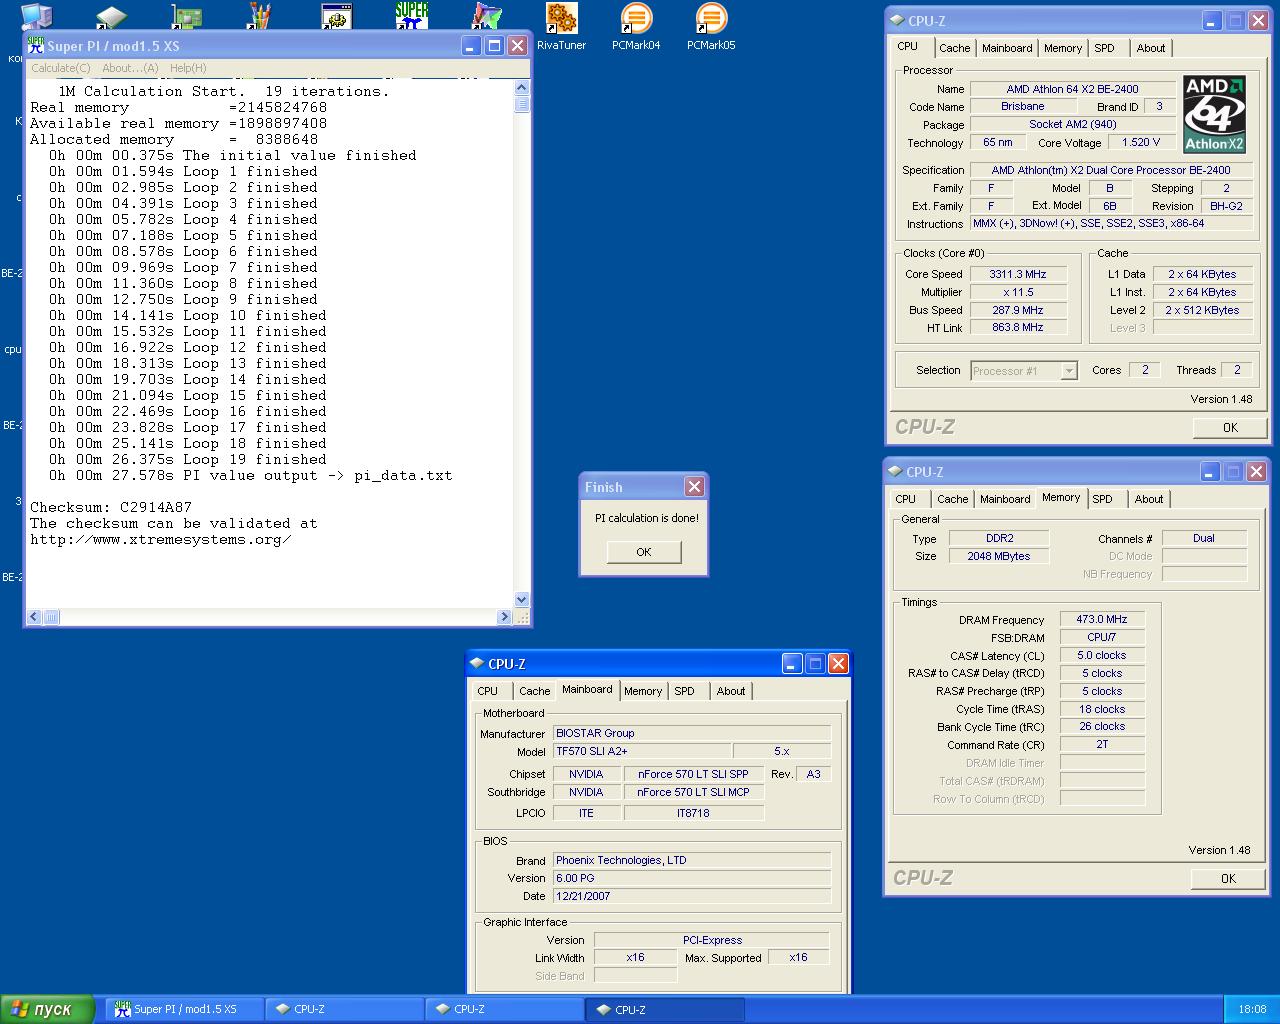The height and width of the screenshot is (1024, 1280).
Task: Open About tab in the top-right CPU-Z window
Action: click(1150, 48)
